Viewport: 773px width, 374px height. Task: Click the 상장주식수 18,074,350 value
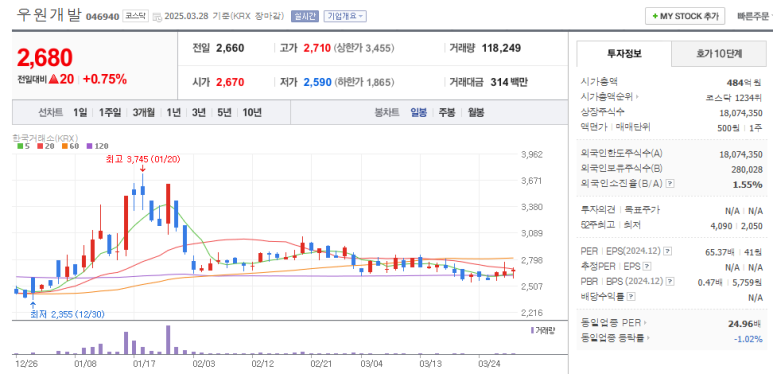click(x=741, y=112)
